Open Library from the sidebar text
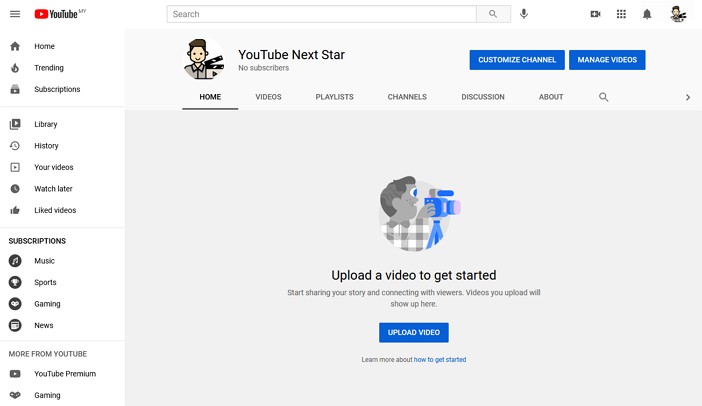This screenshot has height=406, width=702. pyautogui.click(x=46, y=124)
